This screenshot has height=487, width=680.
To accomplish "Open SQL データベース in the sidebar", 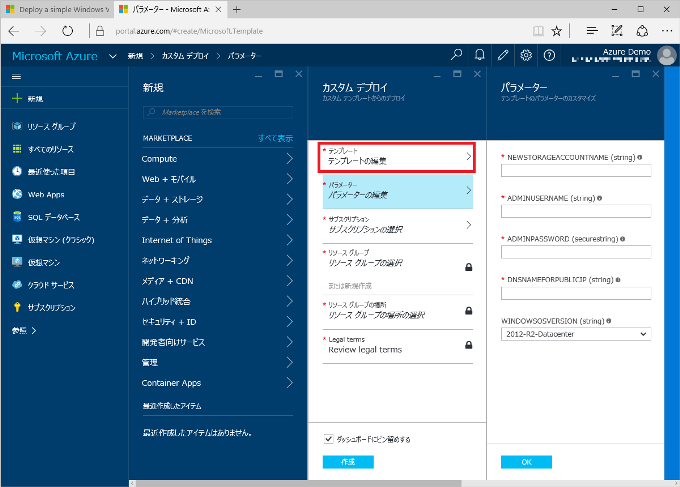I will (x=46, y=217).
